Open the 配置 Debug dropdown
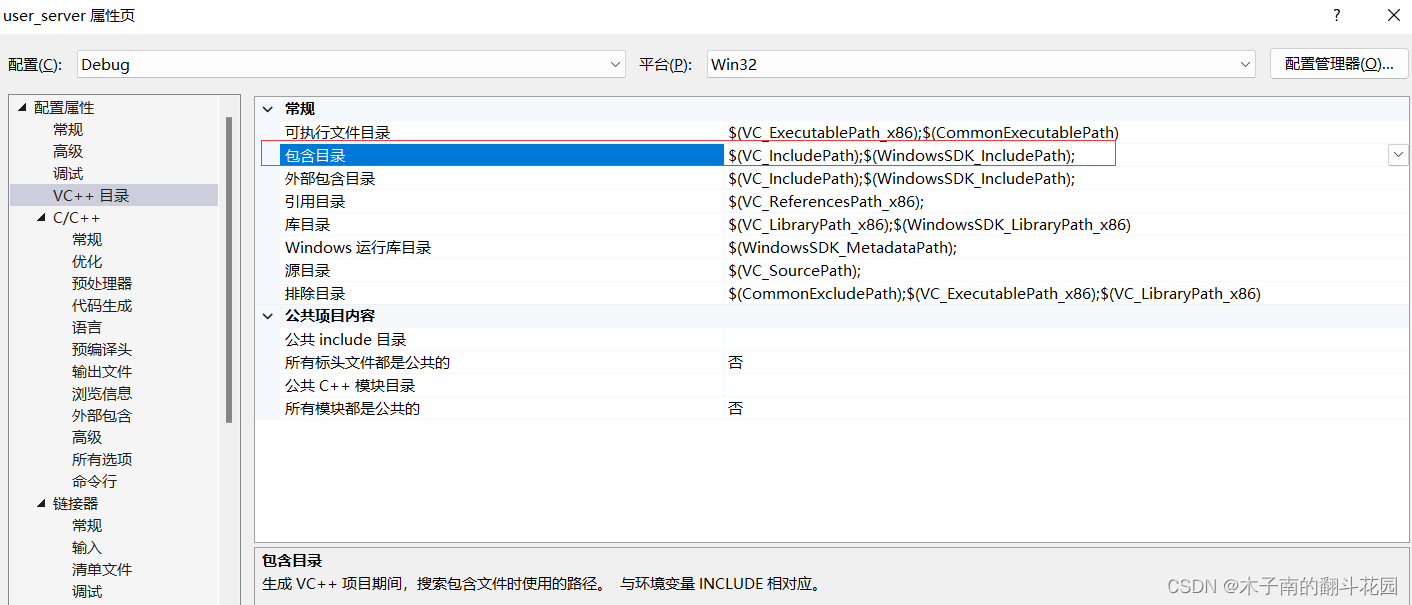This screenshot has height=605, width=1412. pyautogui.click(x=617, y=63)
